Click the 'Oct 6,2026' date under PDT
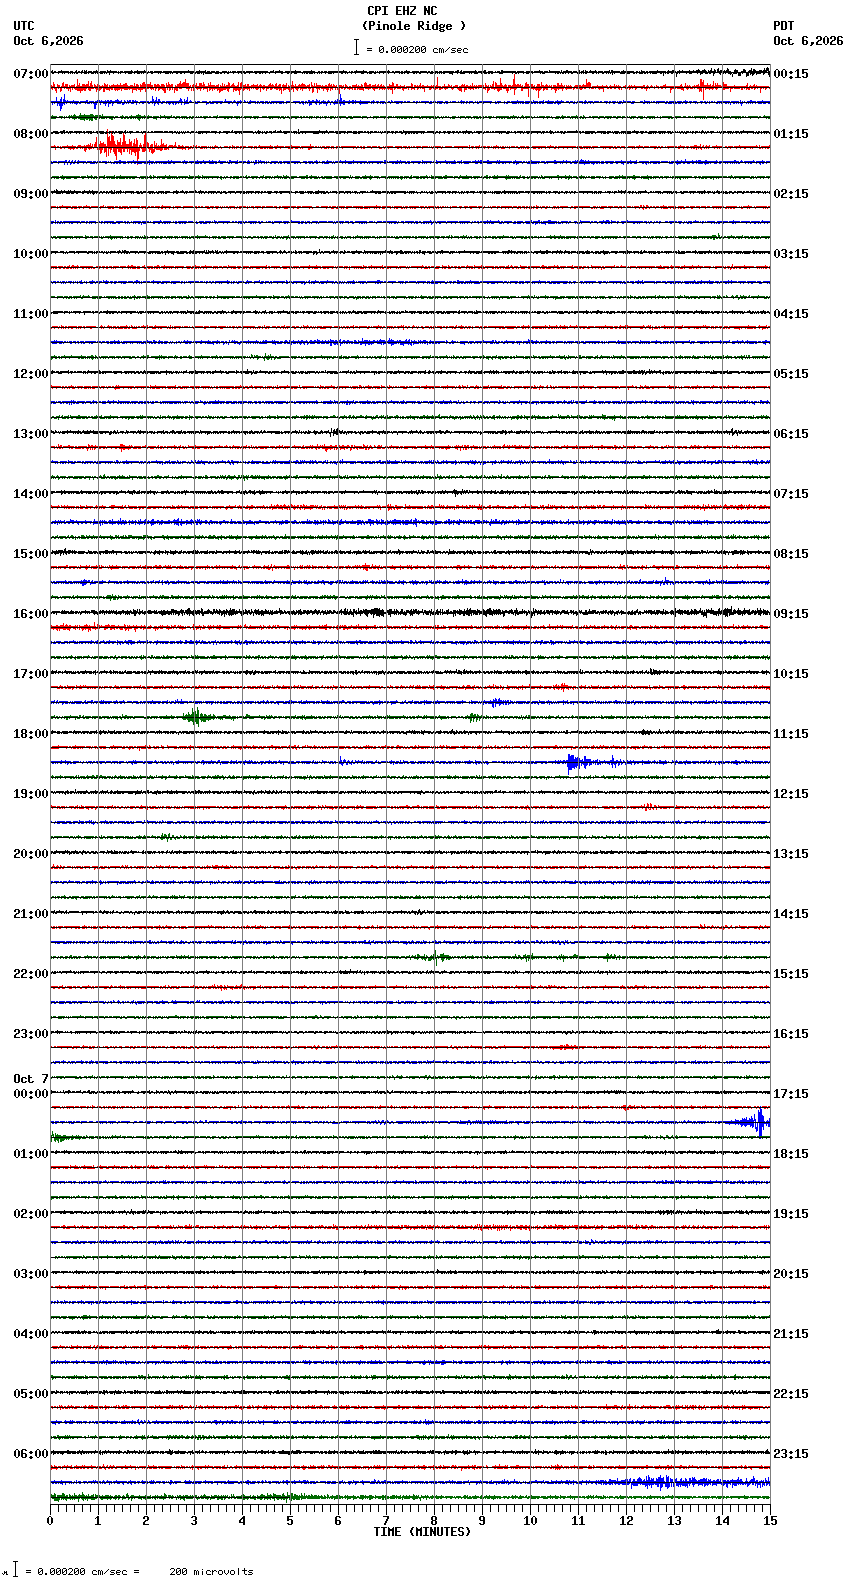Image resolution: width=850 pixels, height=1584 pixels. point(808,41)
